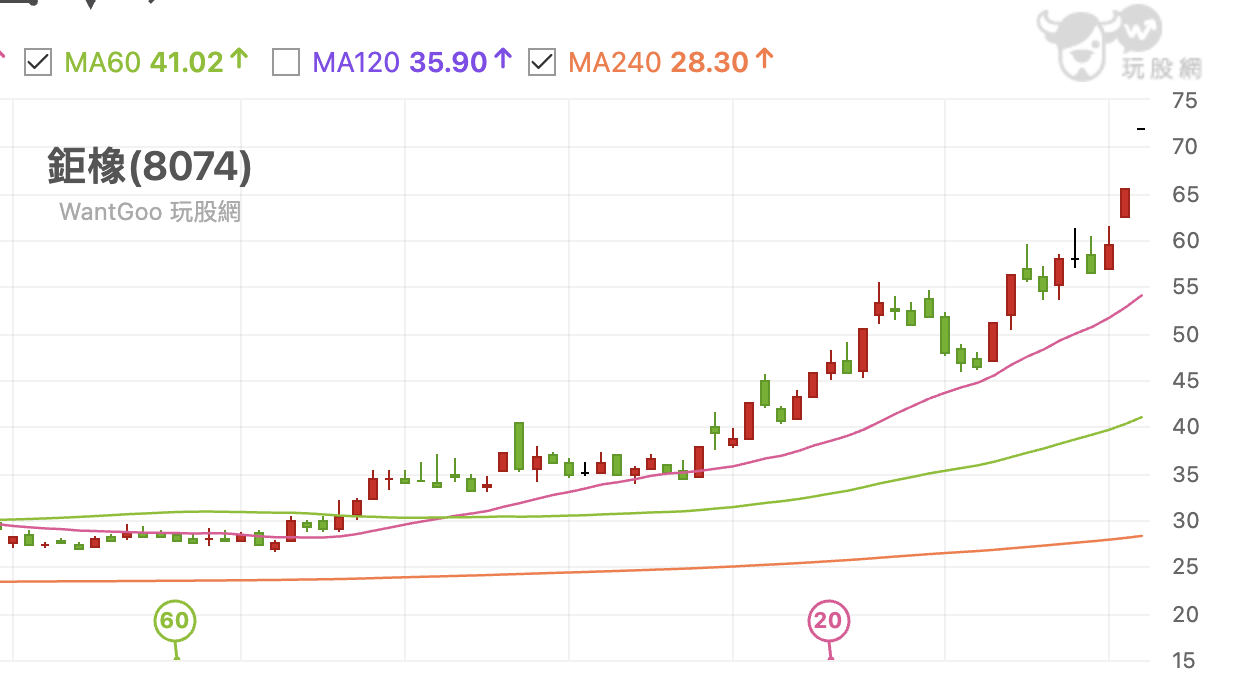This screenshot has height=676, width=1254.
Task: Click the WantGoo 玩股網 caption under title
Action: 149,211
